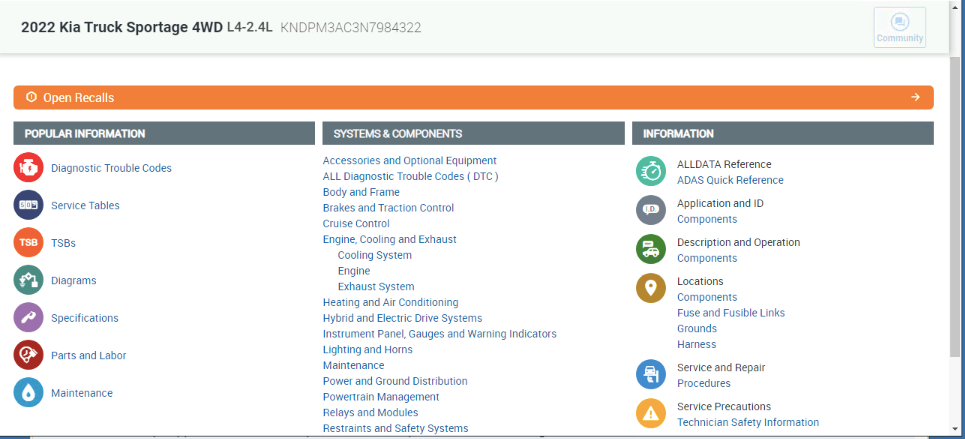The image size is (965, 439).
Task: Click the vertical scrollbar on the right
Action: [956, 200]
